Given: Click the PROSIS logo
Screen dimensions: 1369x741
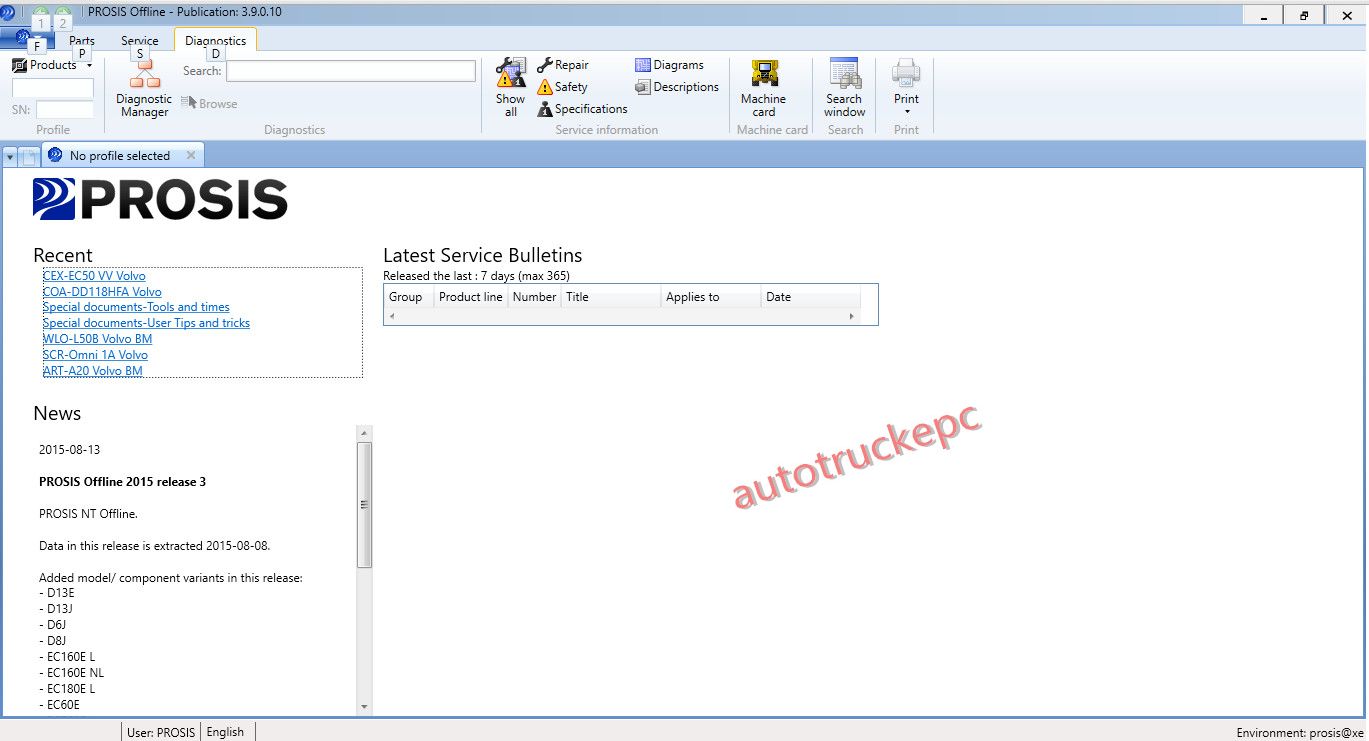Looking at the screenshot, I should click(160, 199).
